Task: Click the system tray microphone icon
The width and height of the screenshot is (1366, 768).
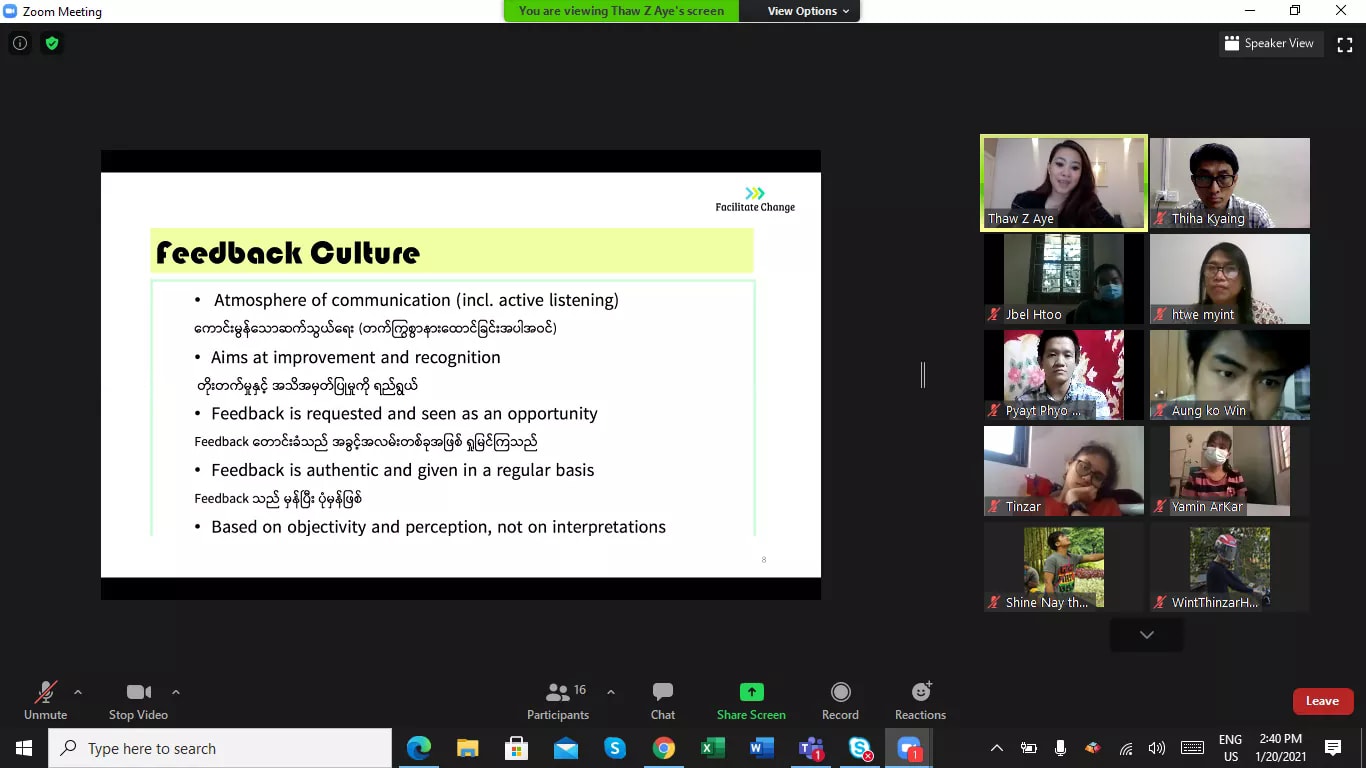Action: coord(1060,748)
